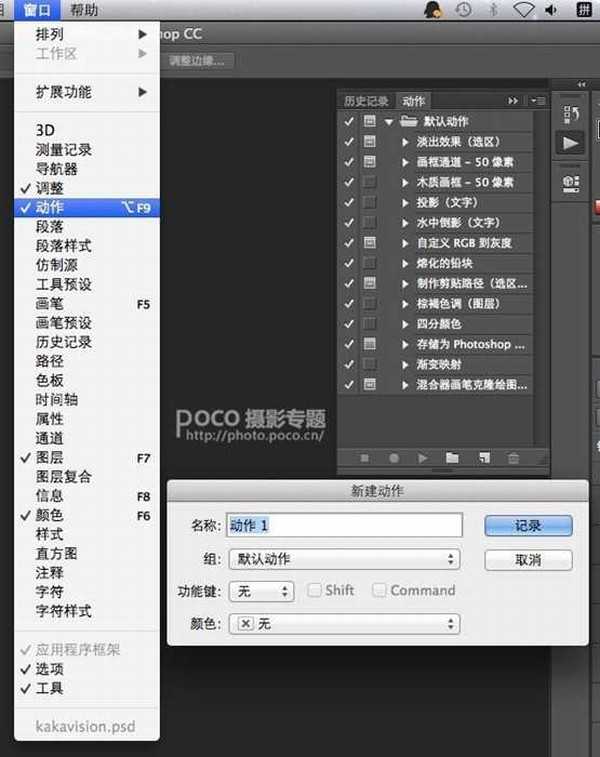
Task: Open the 组 dropdown showing 默认动作
Action: click(x=344, y=559)
